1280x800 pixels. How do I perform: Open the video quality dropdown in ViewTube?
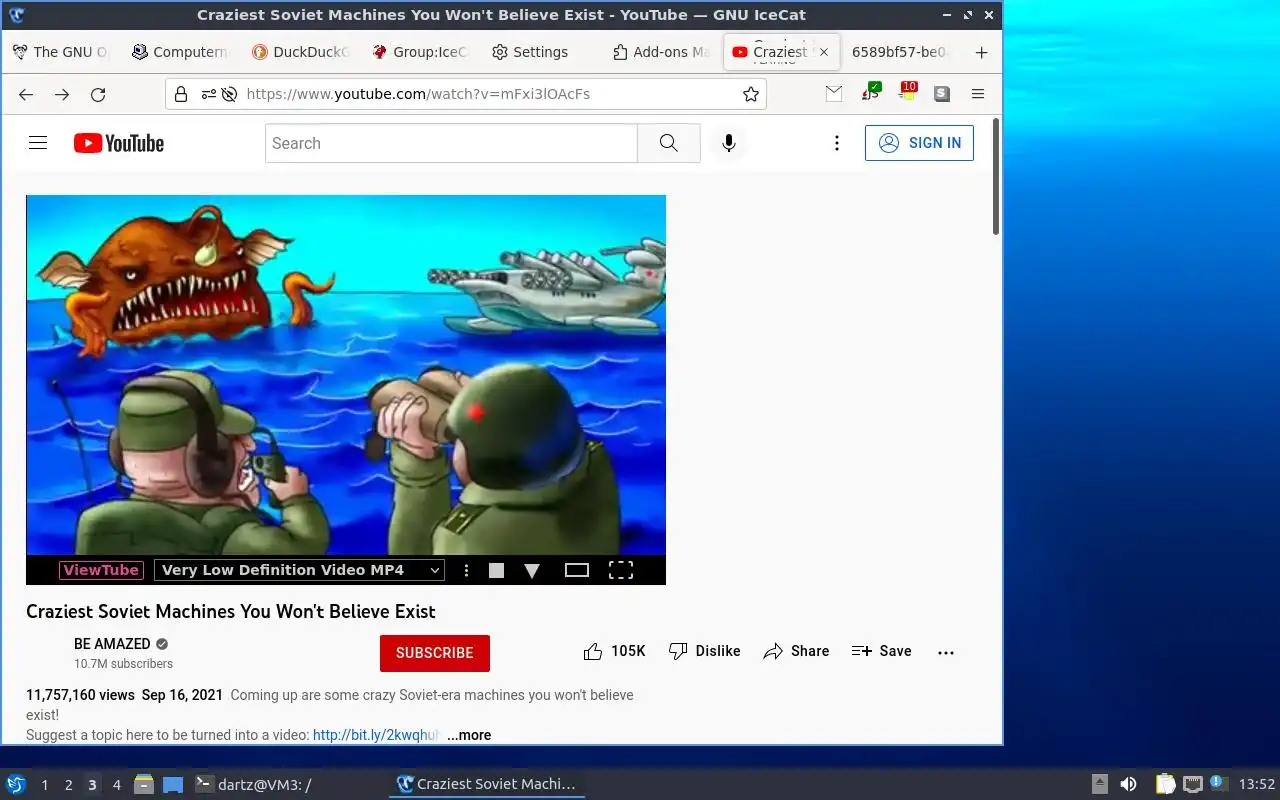[x=299, y=570]
